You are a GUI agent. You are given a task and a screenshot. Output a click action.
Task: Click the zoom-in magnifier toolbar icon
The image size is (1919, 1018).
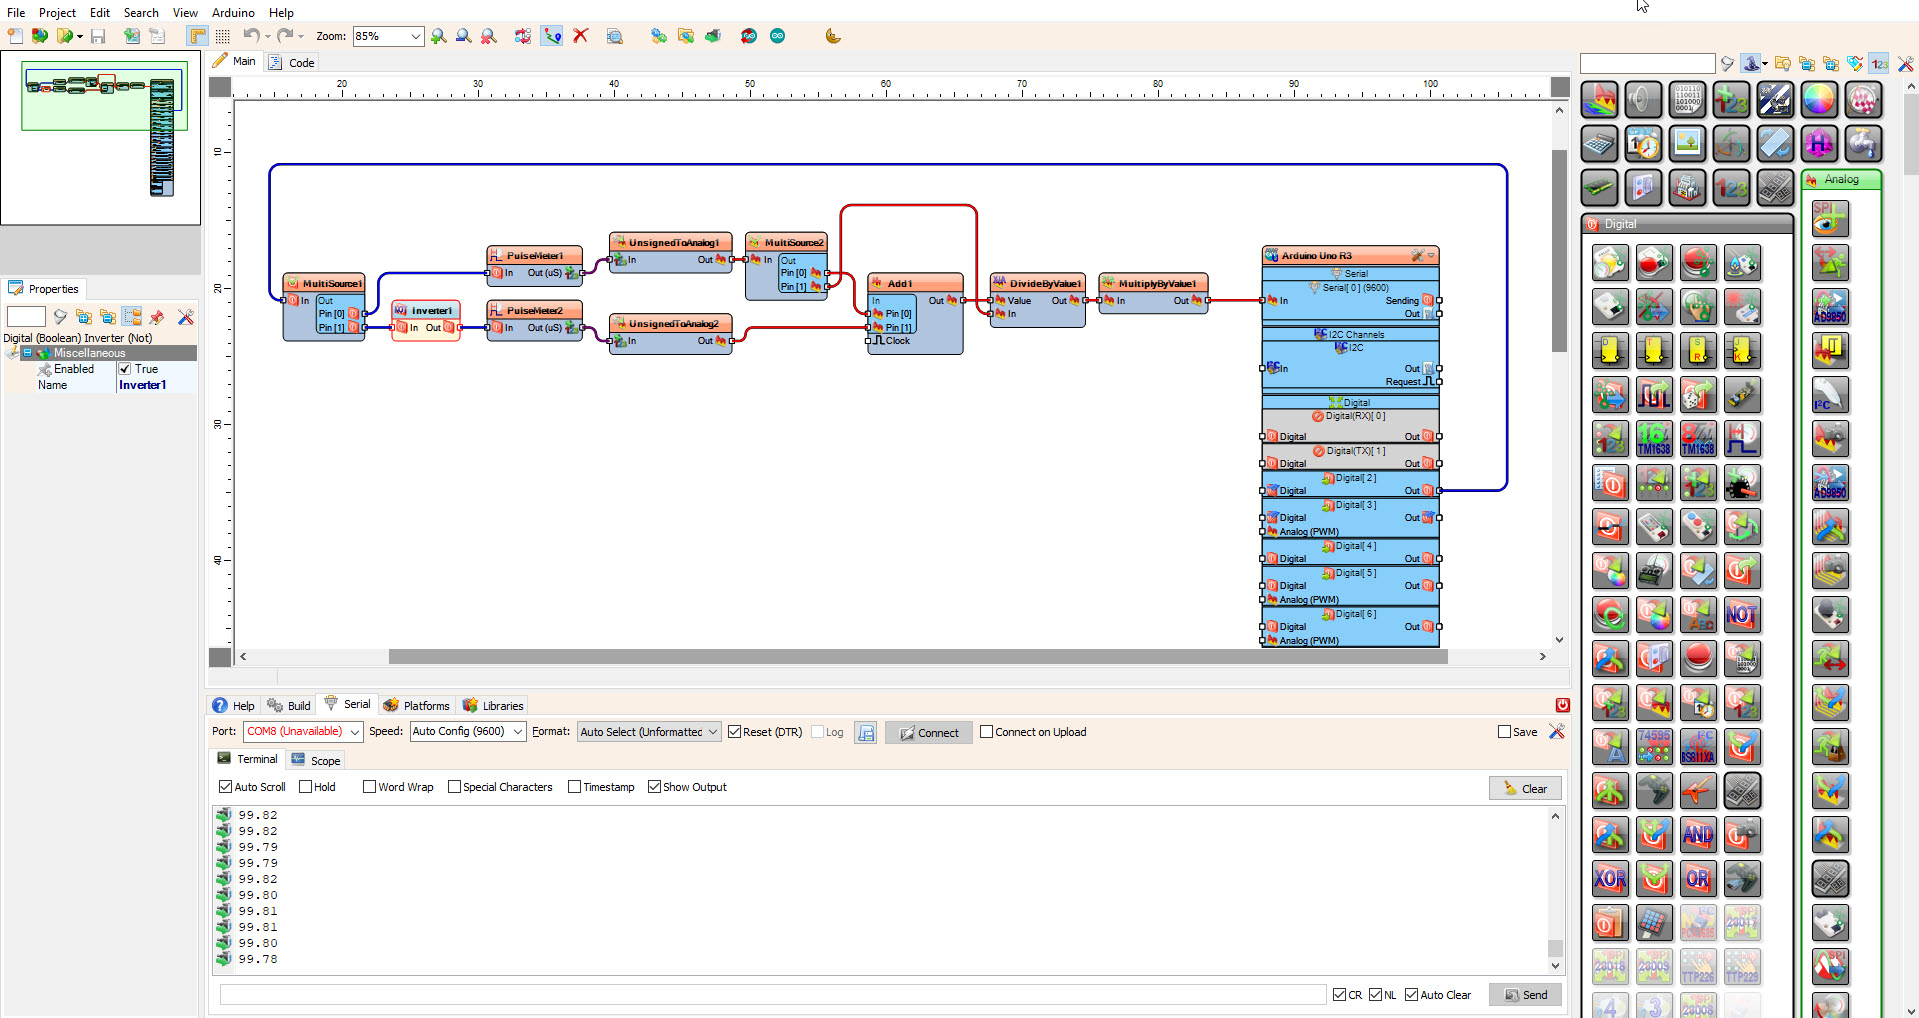pos(438,36)
